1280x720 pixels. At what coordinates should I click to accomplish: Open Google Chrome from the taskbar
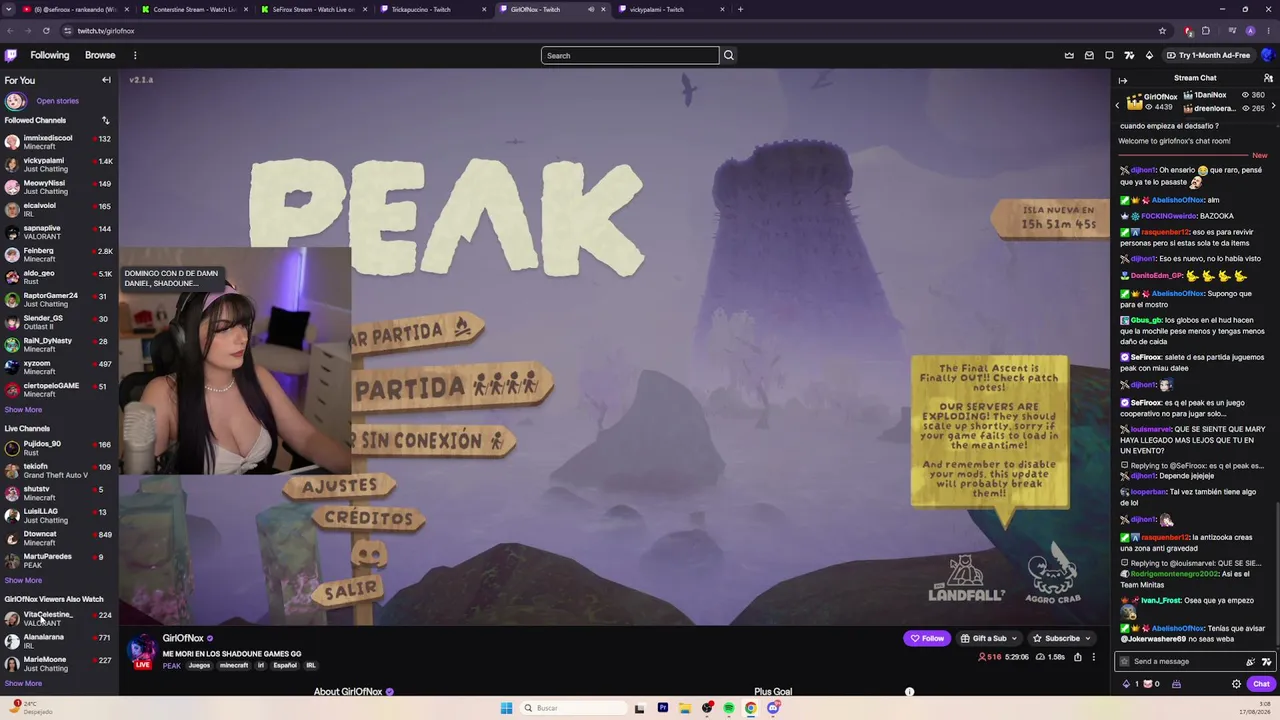751,708
